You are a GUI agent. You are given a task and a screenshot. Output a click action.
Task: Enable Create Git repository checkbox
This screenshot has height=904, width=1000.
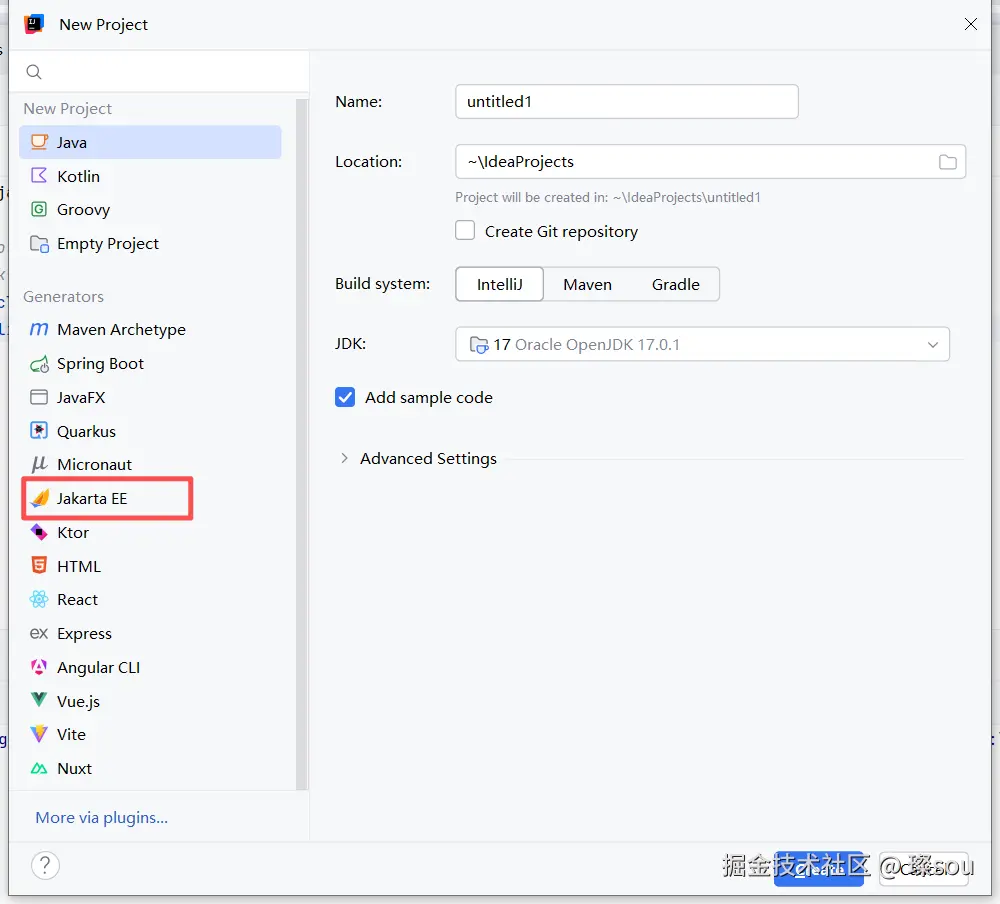click(x=465, y=231)
